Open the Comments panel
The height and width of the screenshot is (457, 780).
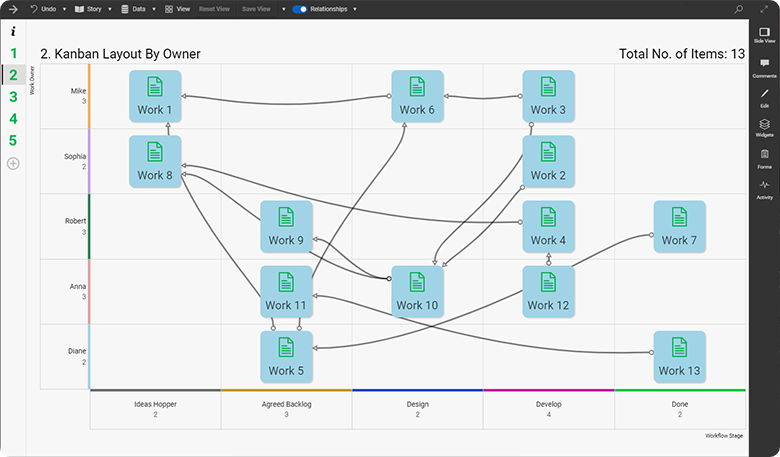coord(764,66)
